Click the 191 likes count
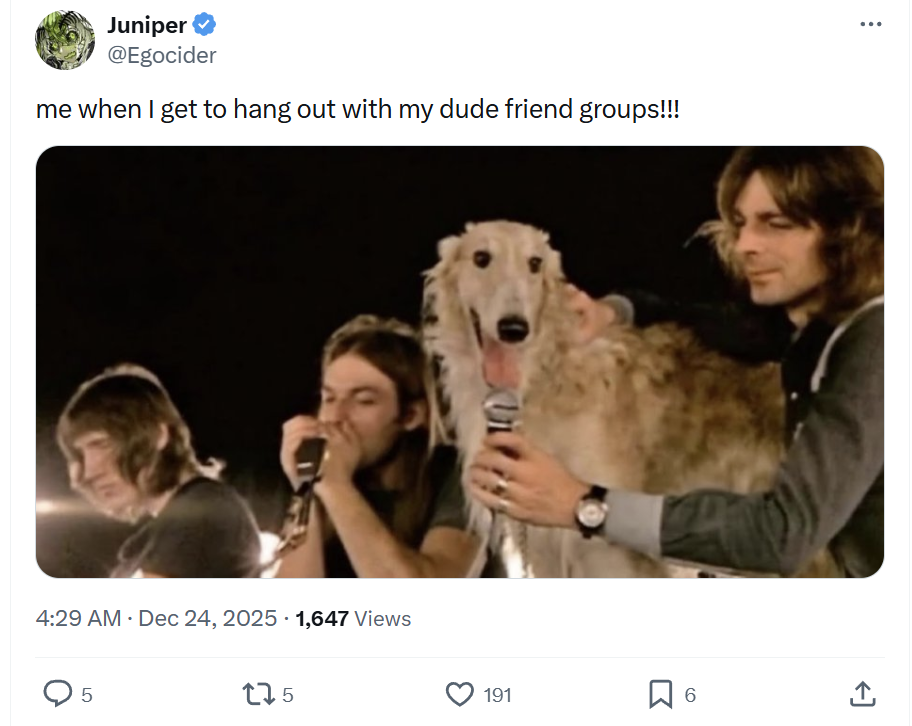Image resolution: width=912 pixels, height=726 pixels. pyautogui.click(x=497, y=695)
